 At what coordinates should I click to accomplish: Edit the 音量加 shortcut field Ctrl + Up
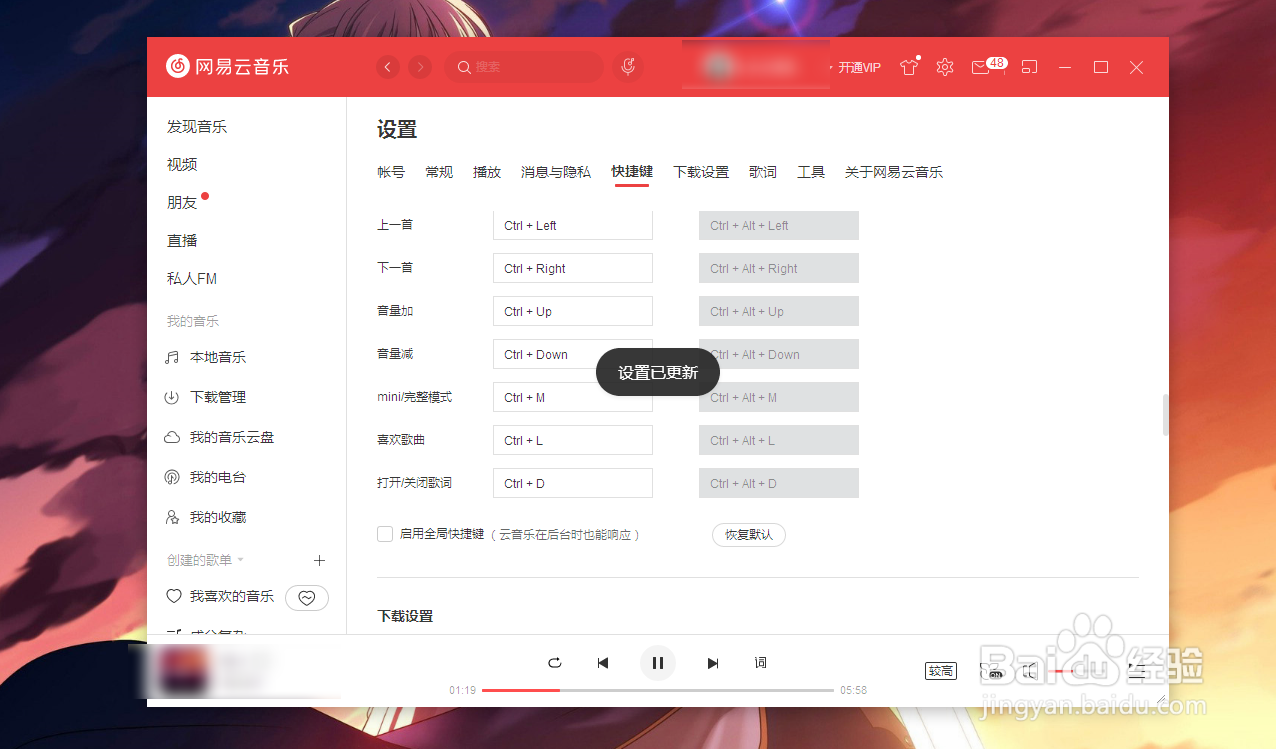click(573, 311)
